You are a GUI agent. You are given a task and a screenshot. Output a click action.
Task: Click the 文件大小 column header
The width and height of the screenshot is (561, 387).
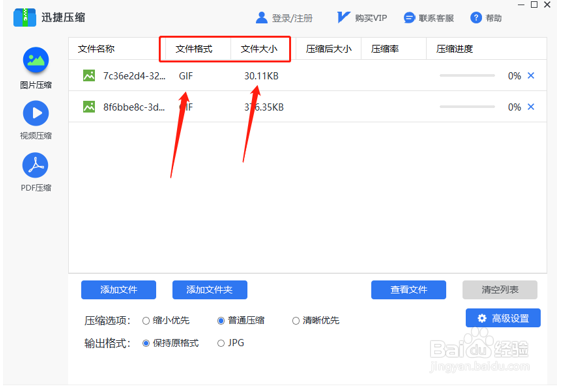259,49
